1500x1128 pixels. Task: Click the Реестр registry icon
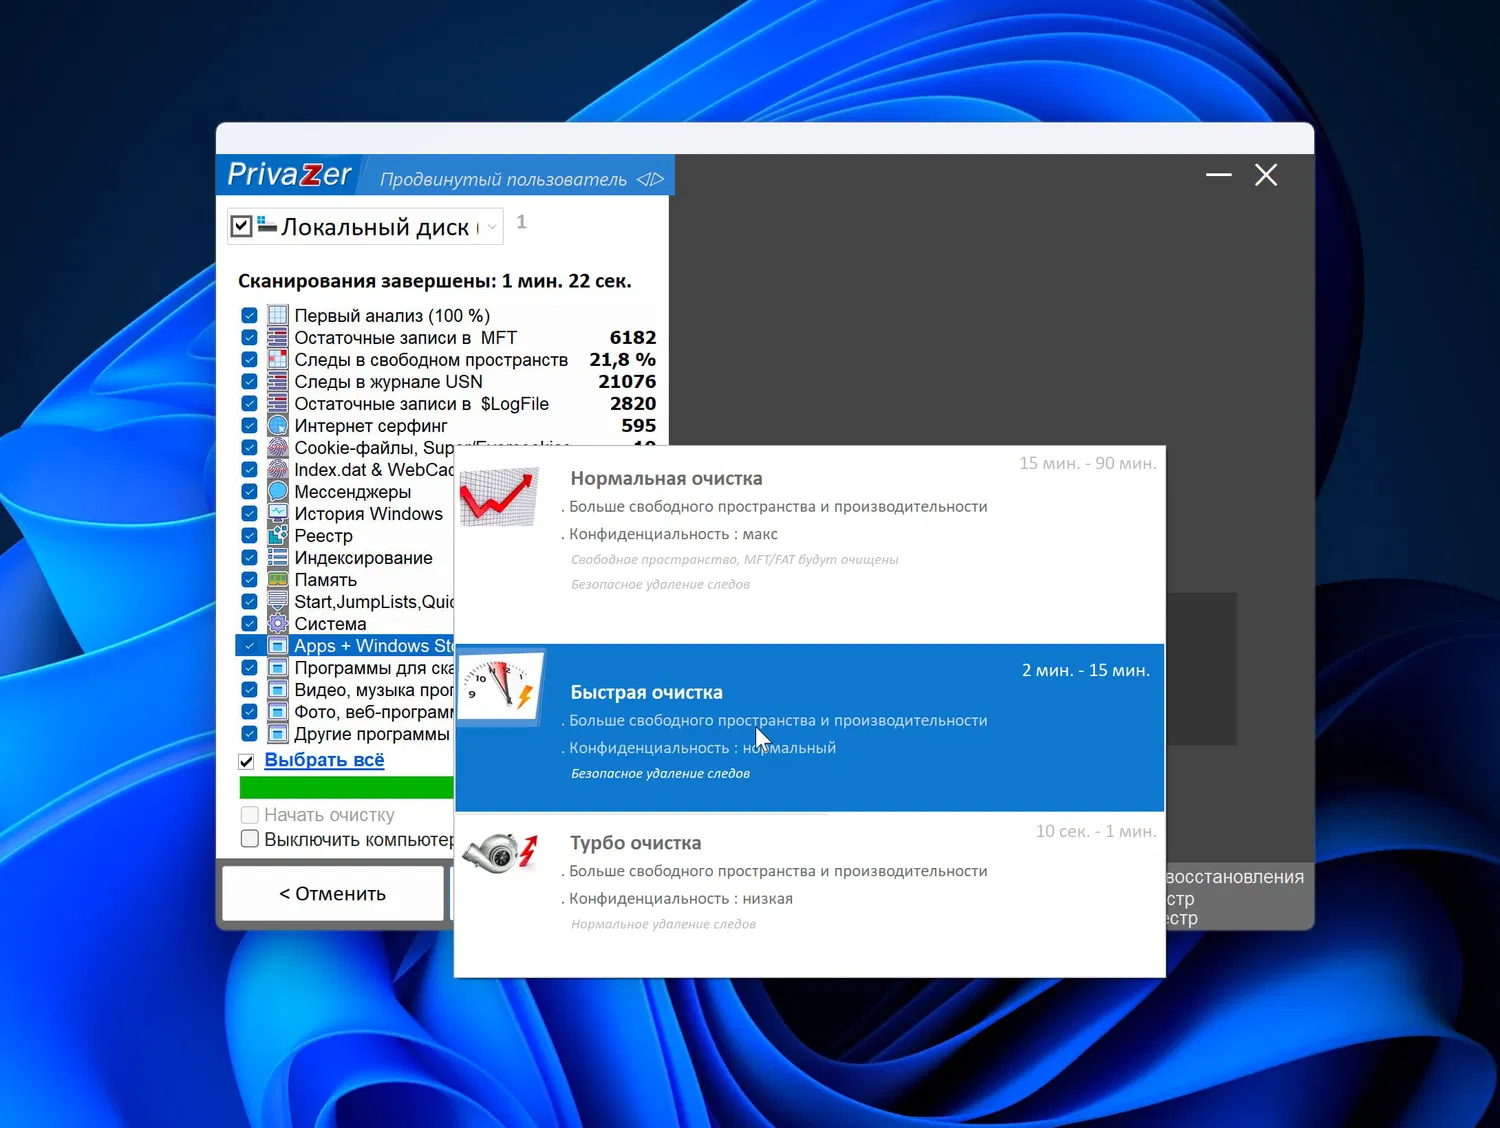(278, 536)
